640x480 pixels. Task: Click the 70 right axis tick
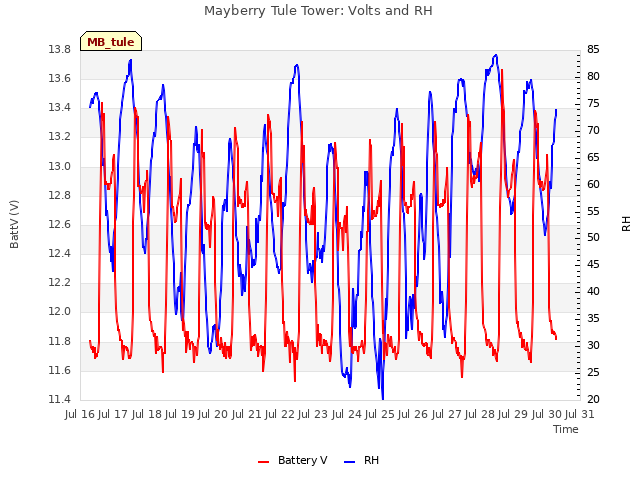click(x=593, y=131)
